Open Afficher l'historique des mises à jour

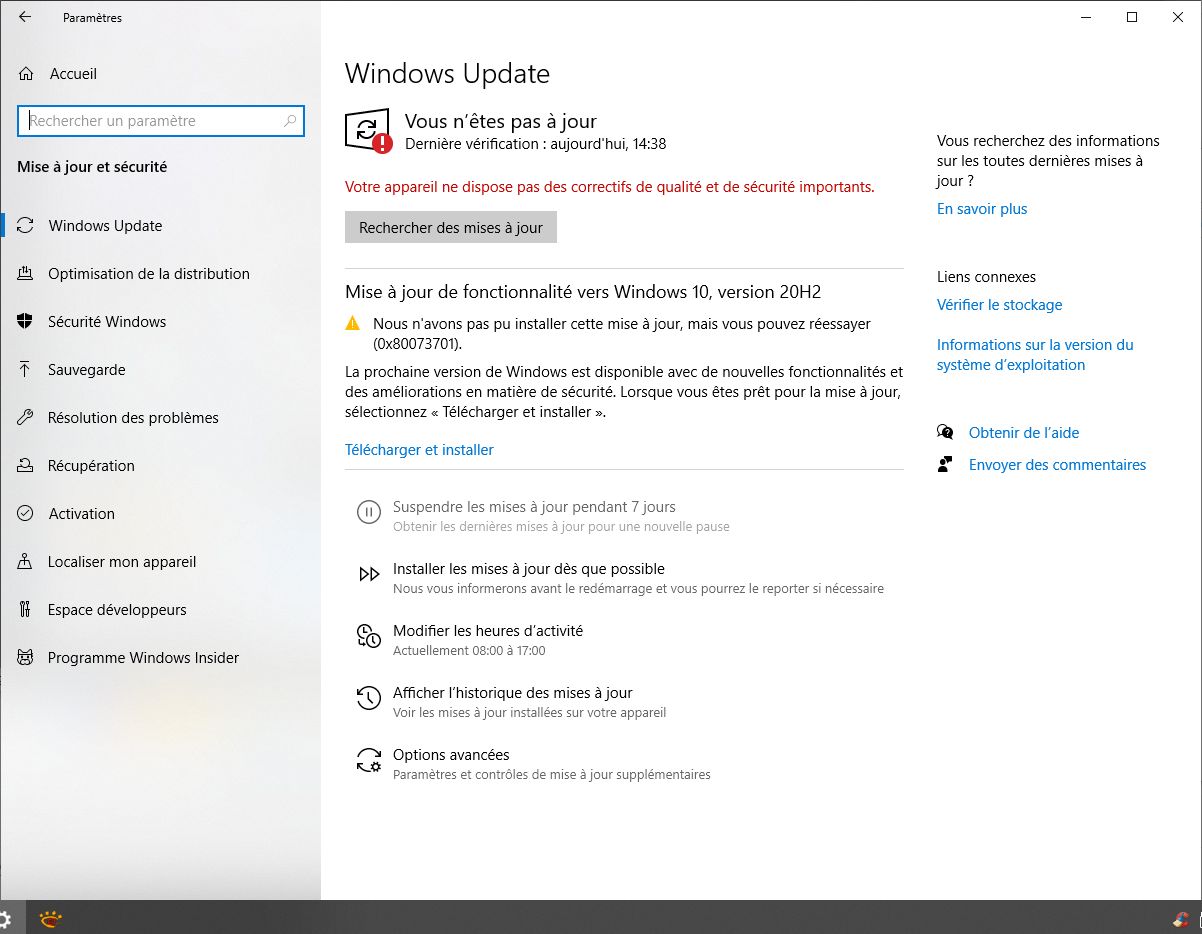click(x=513, y=693)
